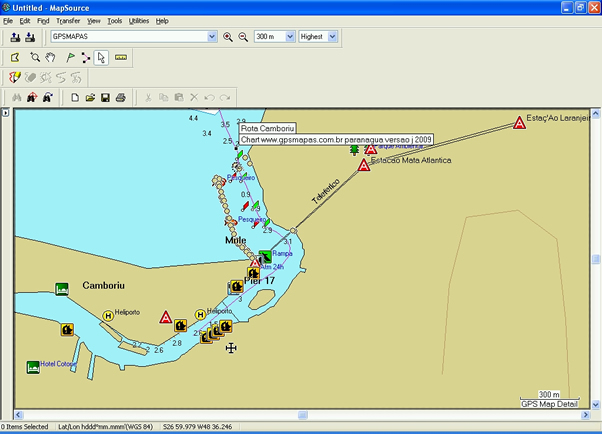This screenshot has width=602, height=434.
Task: Activate the Distance/Bearing ruler tool
Action: pos(120,57)
